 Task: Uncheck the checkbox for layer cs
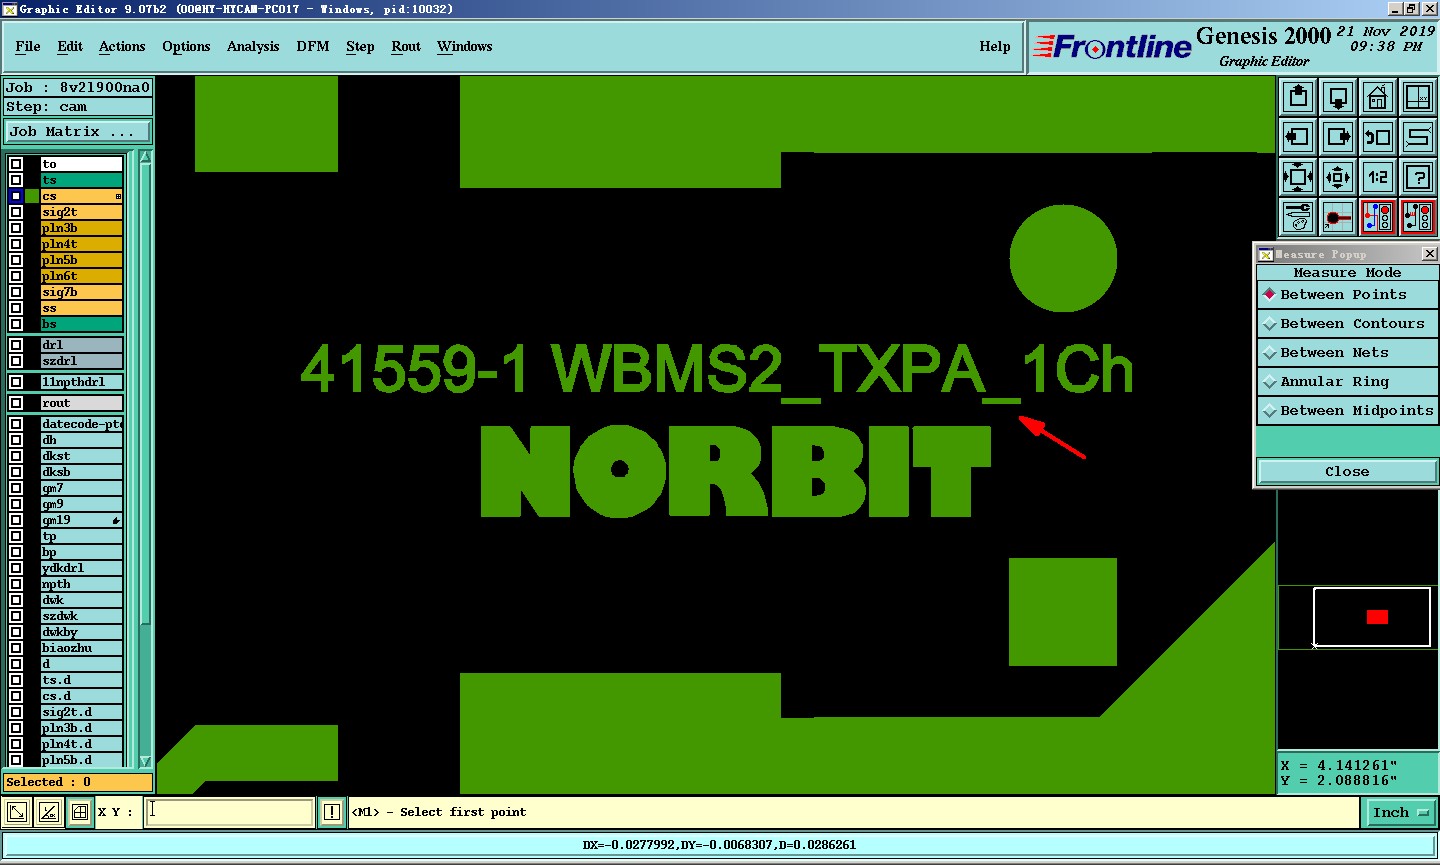[16, 196]
